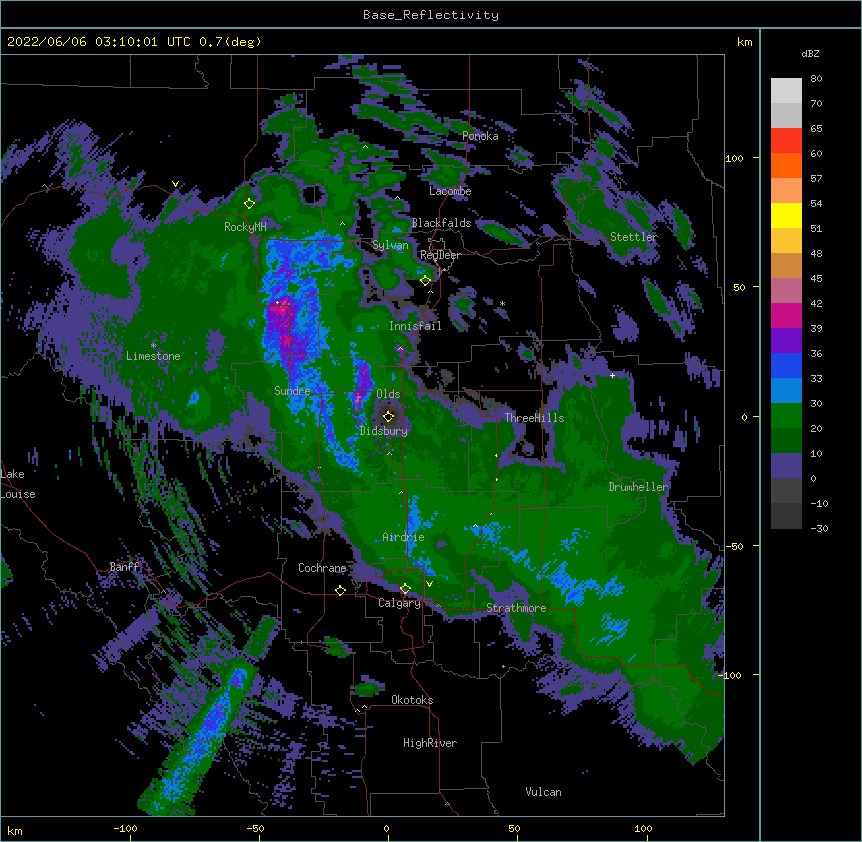Select the Lake Louise label

click(18, 484)
